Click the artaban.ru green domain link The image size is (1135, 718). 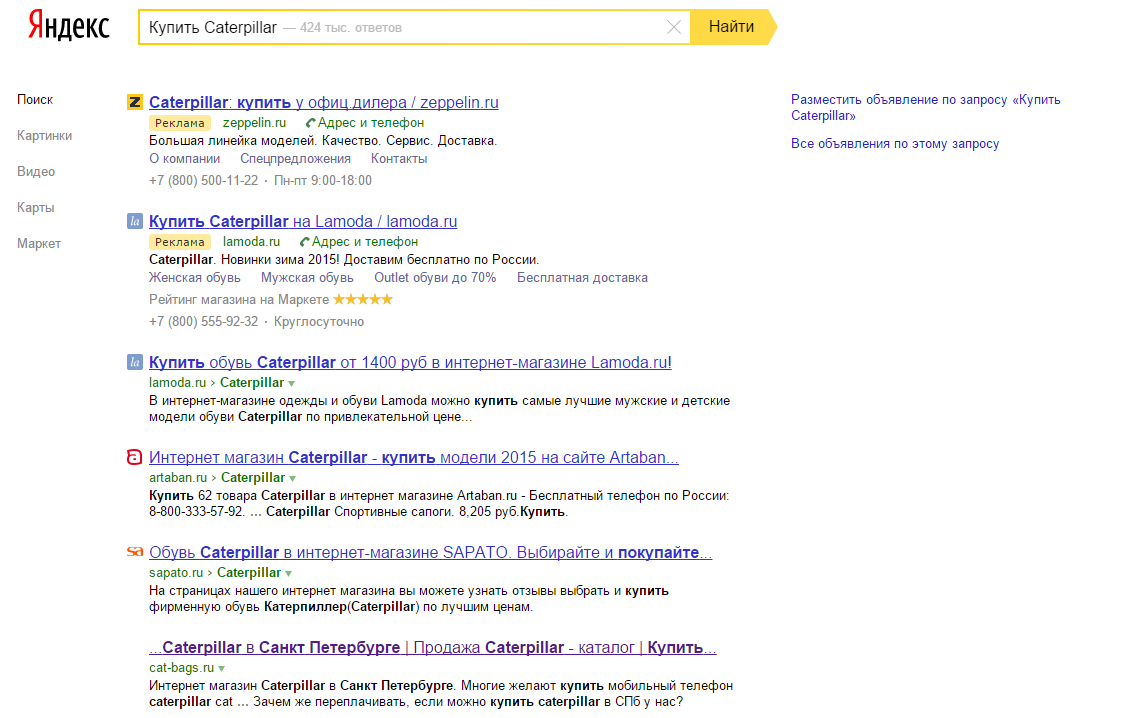(178, 478)
